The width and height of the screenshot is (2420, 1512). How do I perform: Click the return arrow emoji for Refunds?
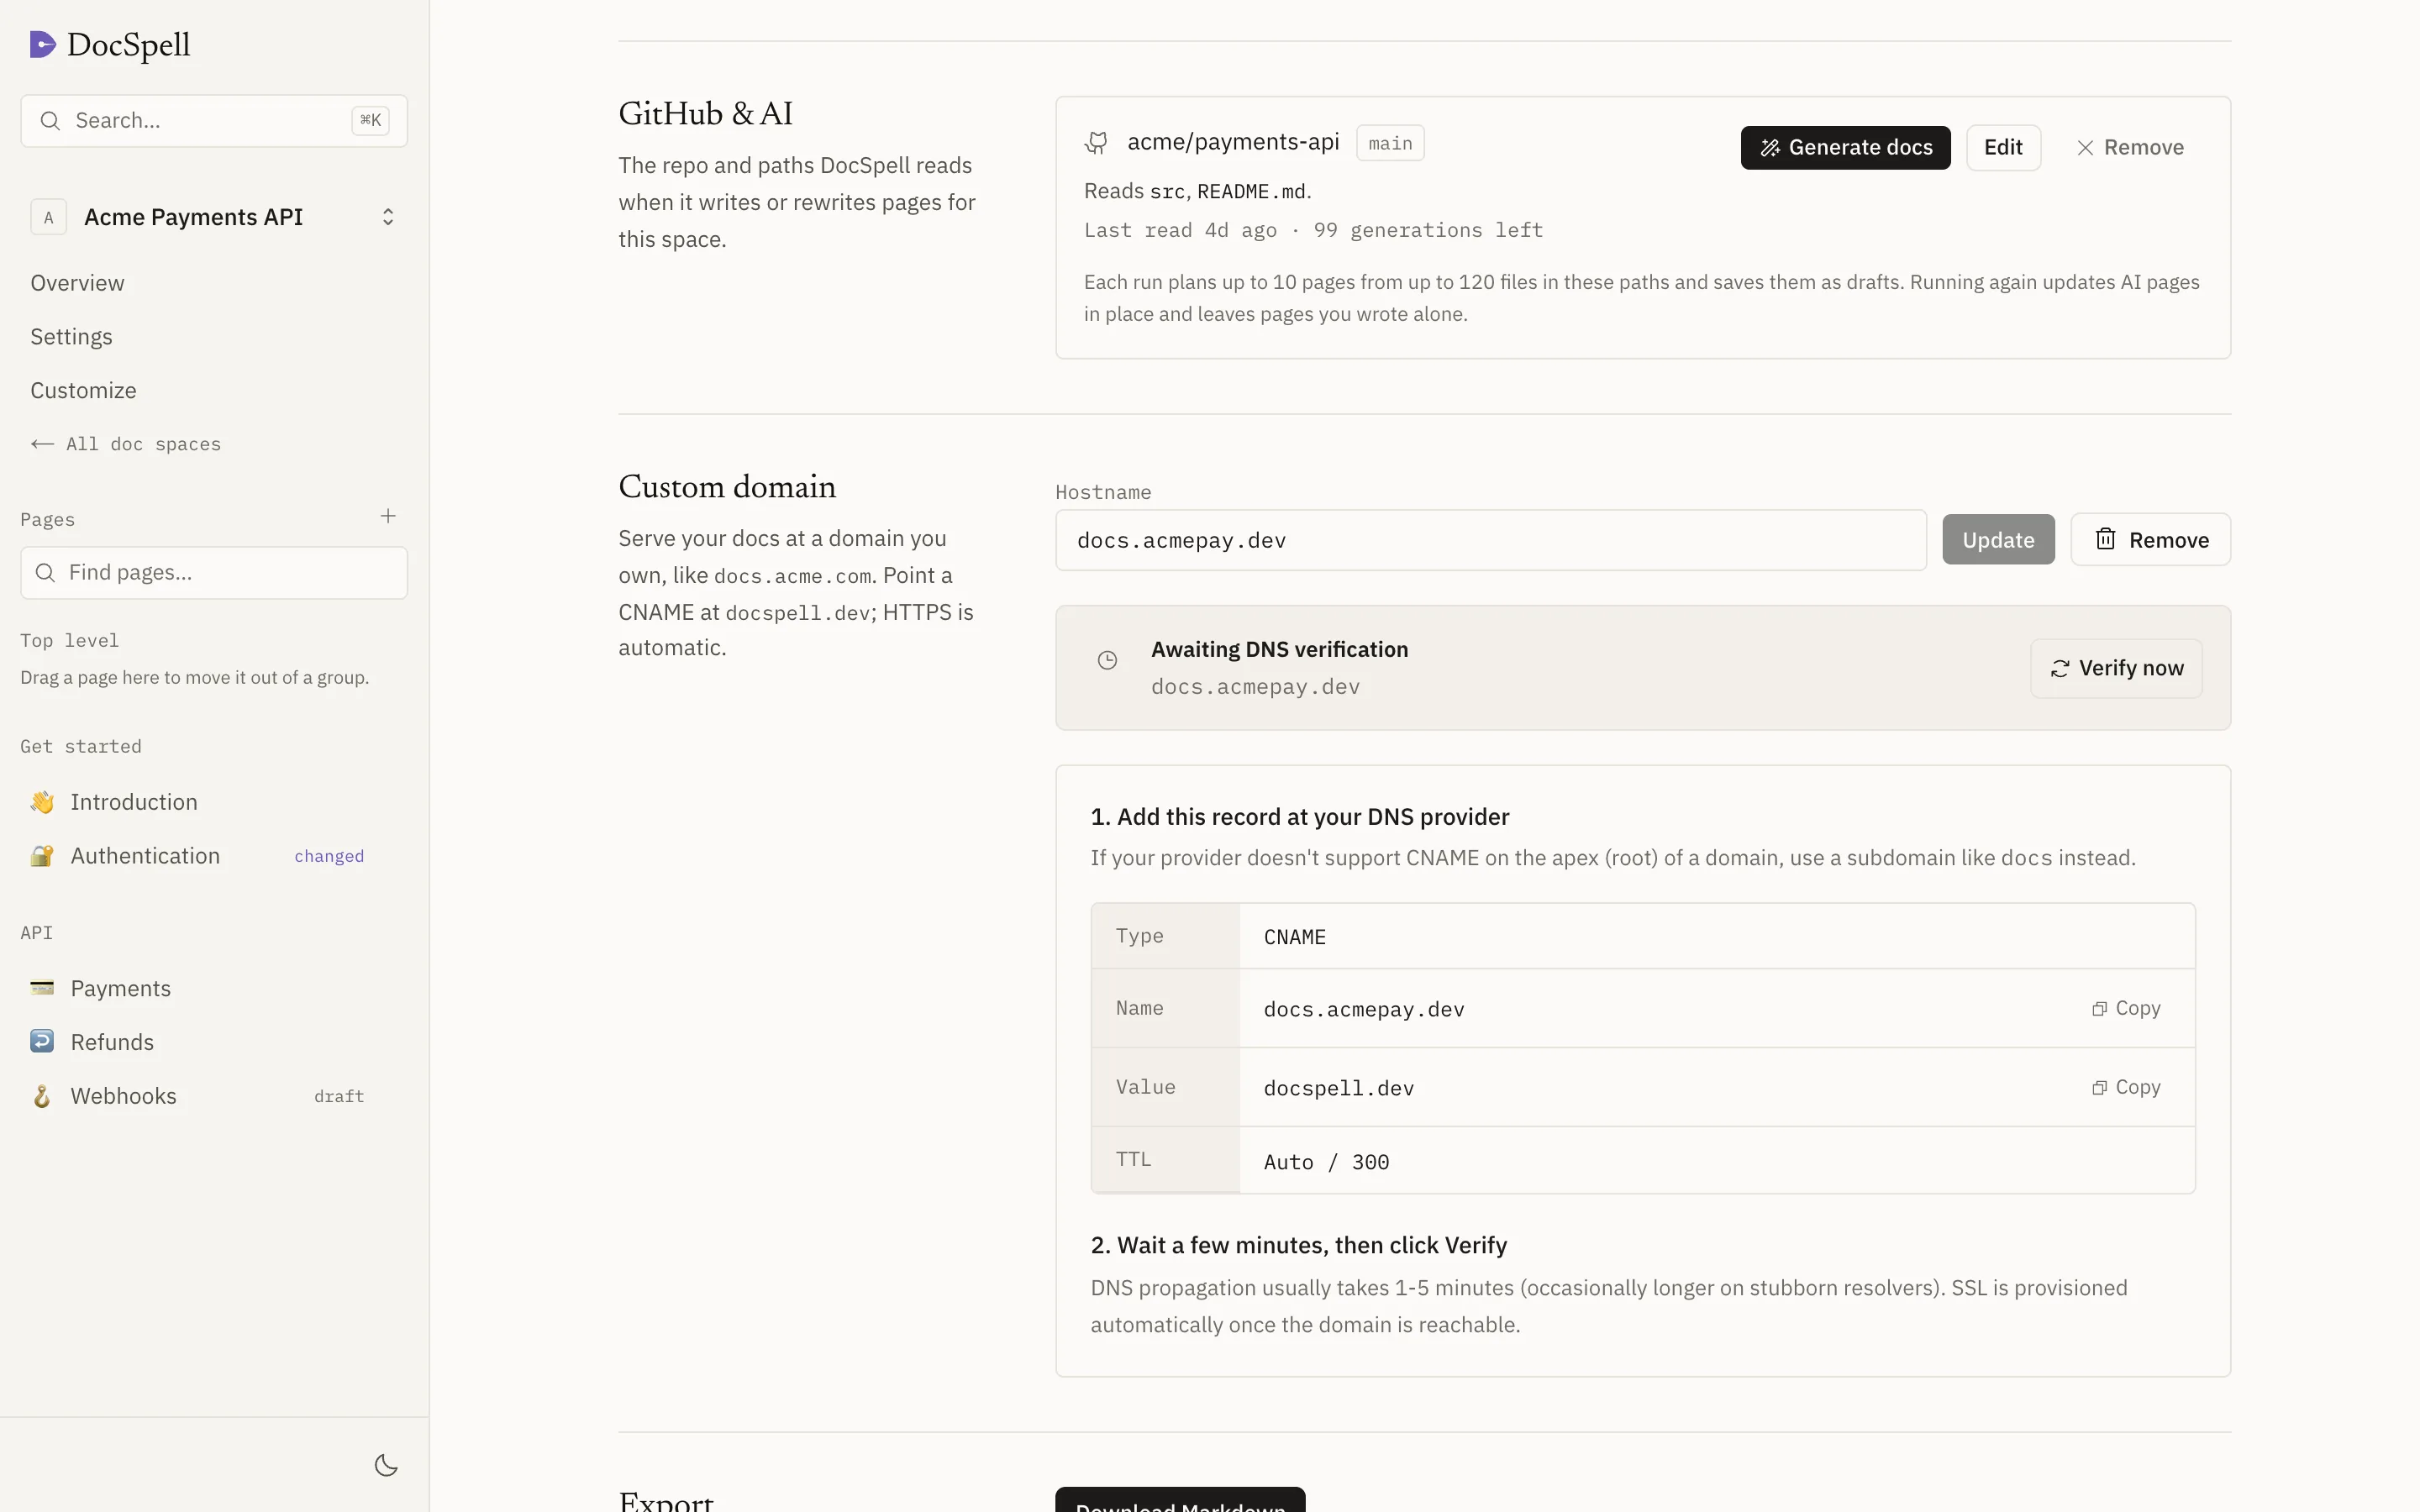click(42, 1042)
